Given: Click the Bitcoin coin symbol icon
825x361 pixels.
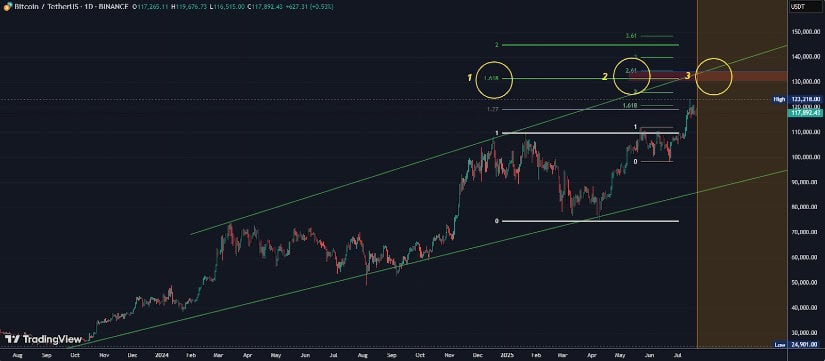Looking at the screenshot, I should tap(8, 6).
